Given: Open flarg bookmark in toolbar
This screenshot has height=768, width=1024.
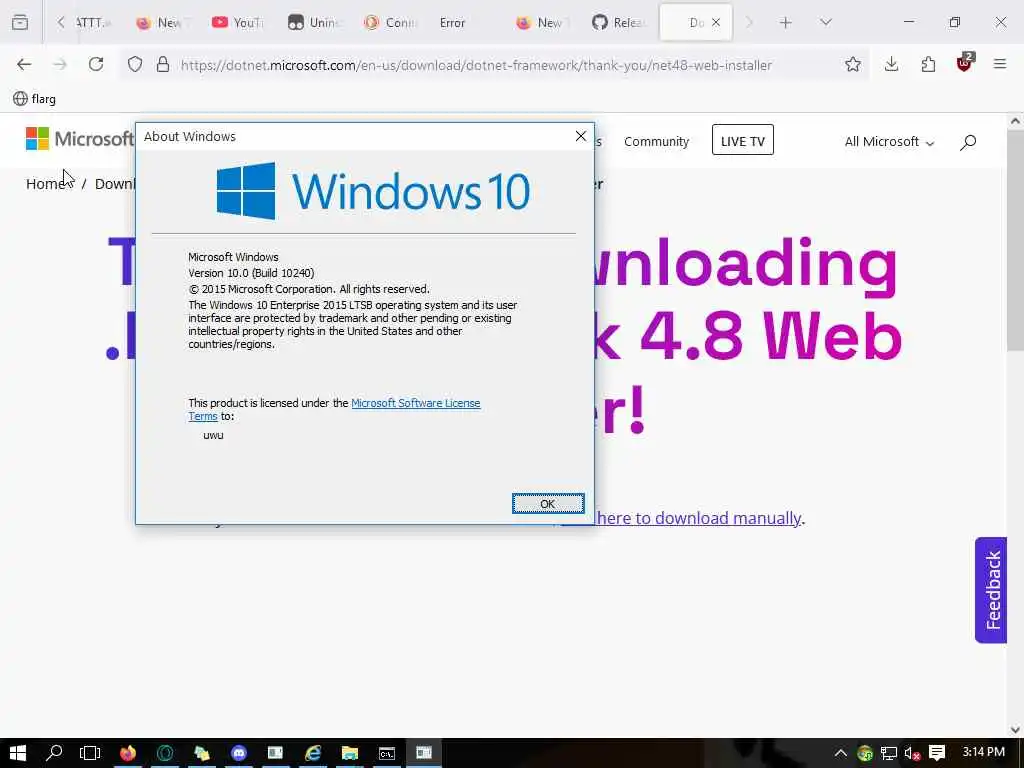Looking at the screenshot, I should [x=35, y=99].
